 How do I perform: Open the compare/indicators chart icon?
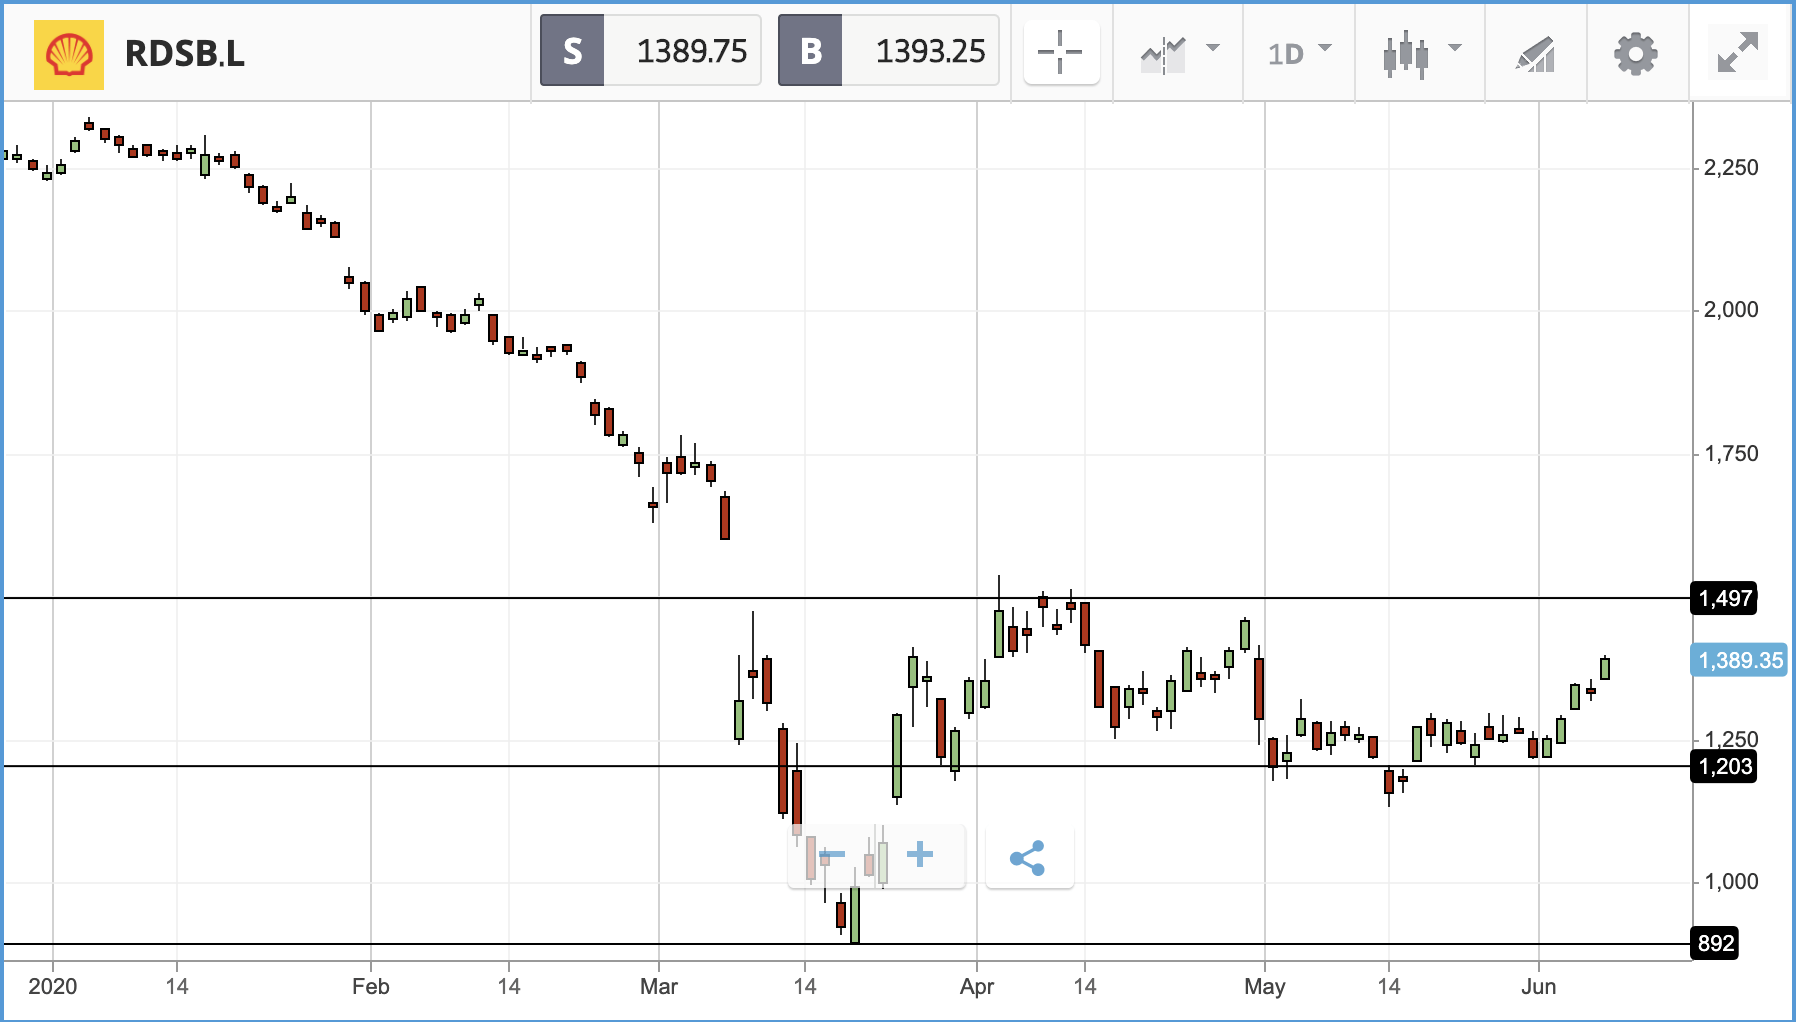(1163, 54)
